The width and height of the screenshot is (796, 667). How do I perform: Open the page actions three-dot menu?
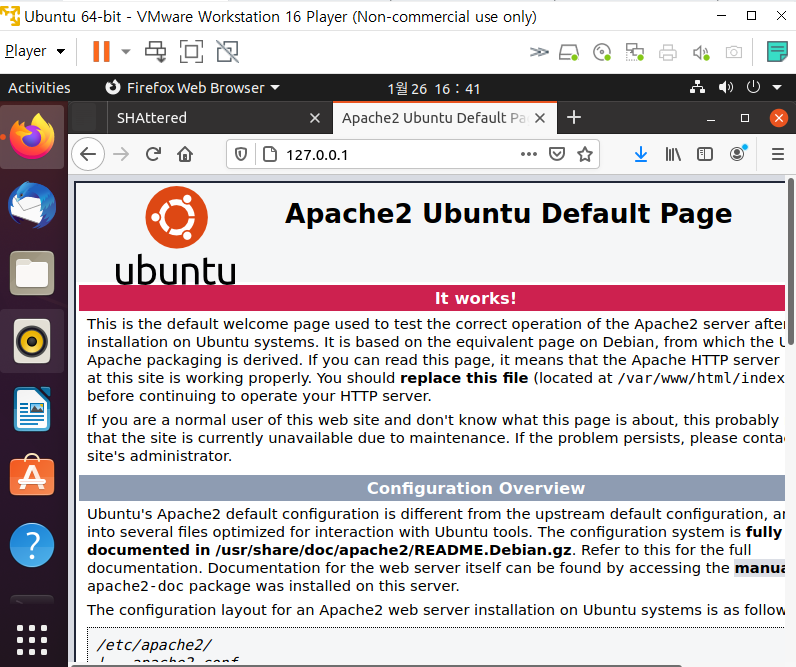point(528,154)
